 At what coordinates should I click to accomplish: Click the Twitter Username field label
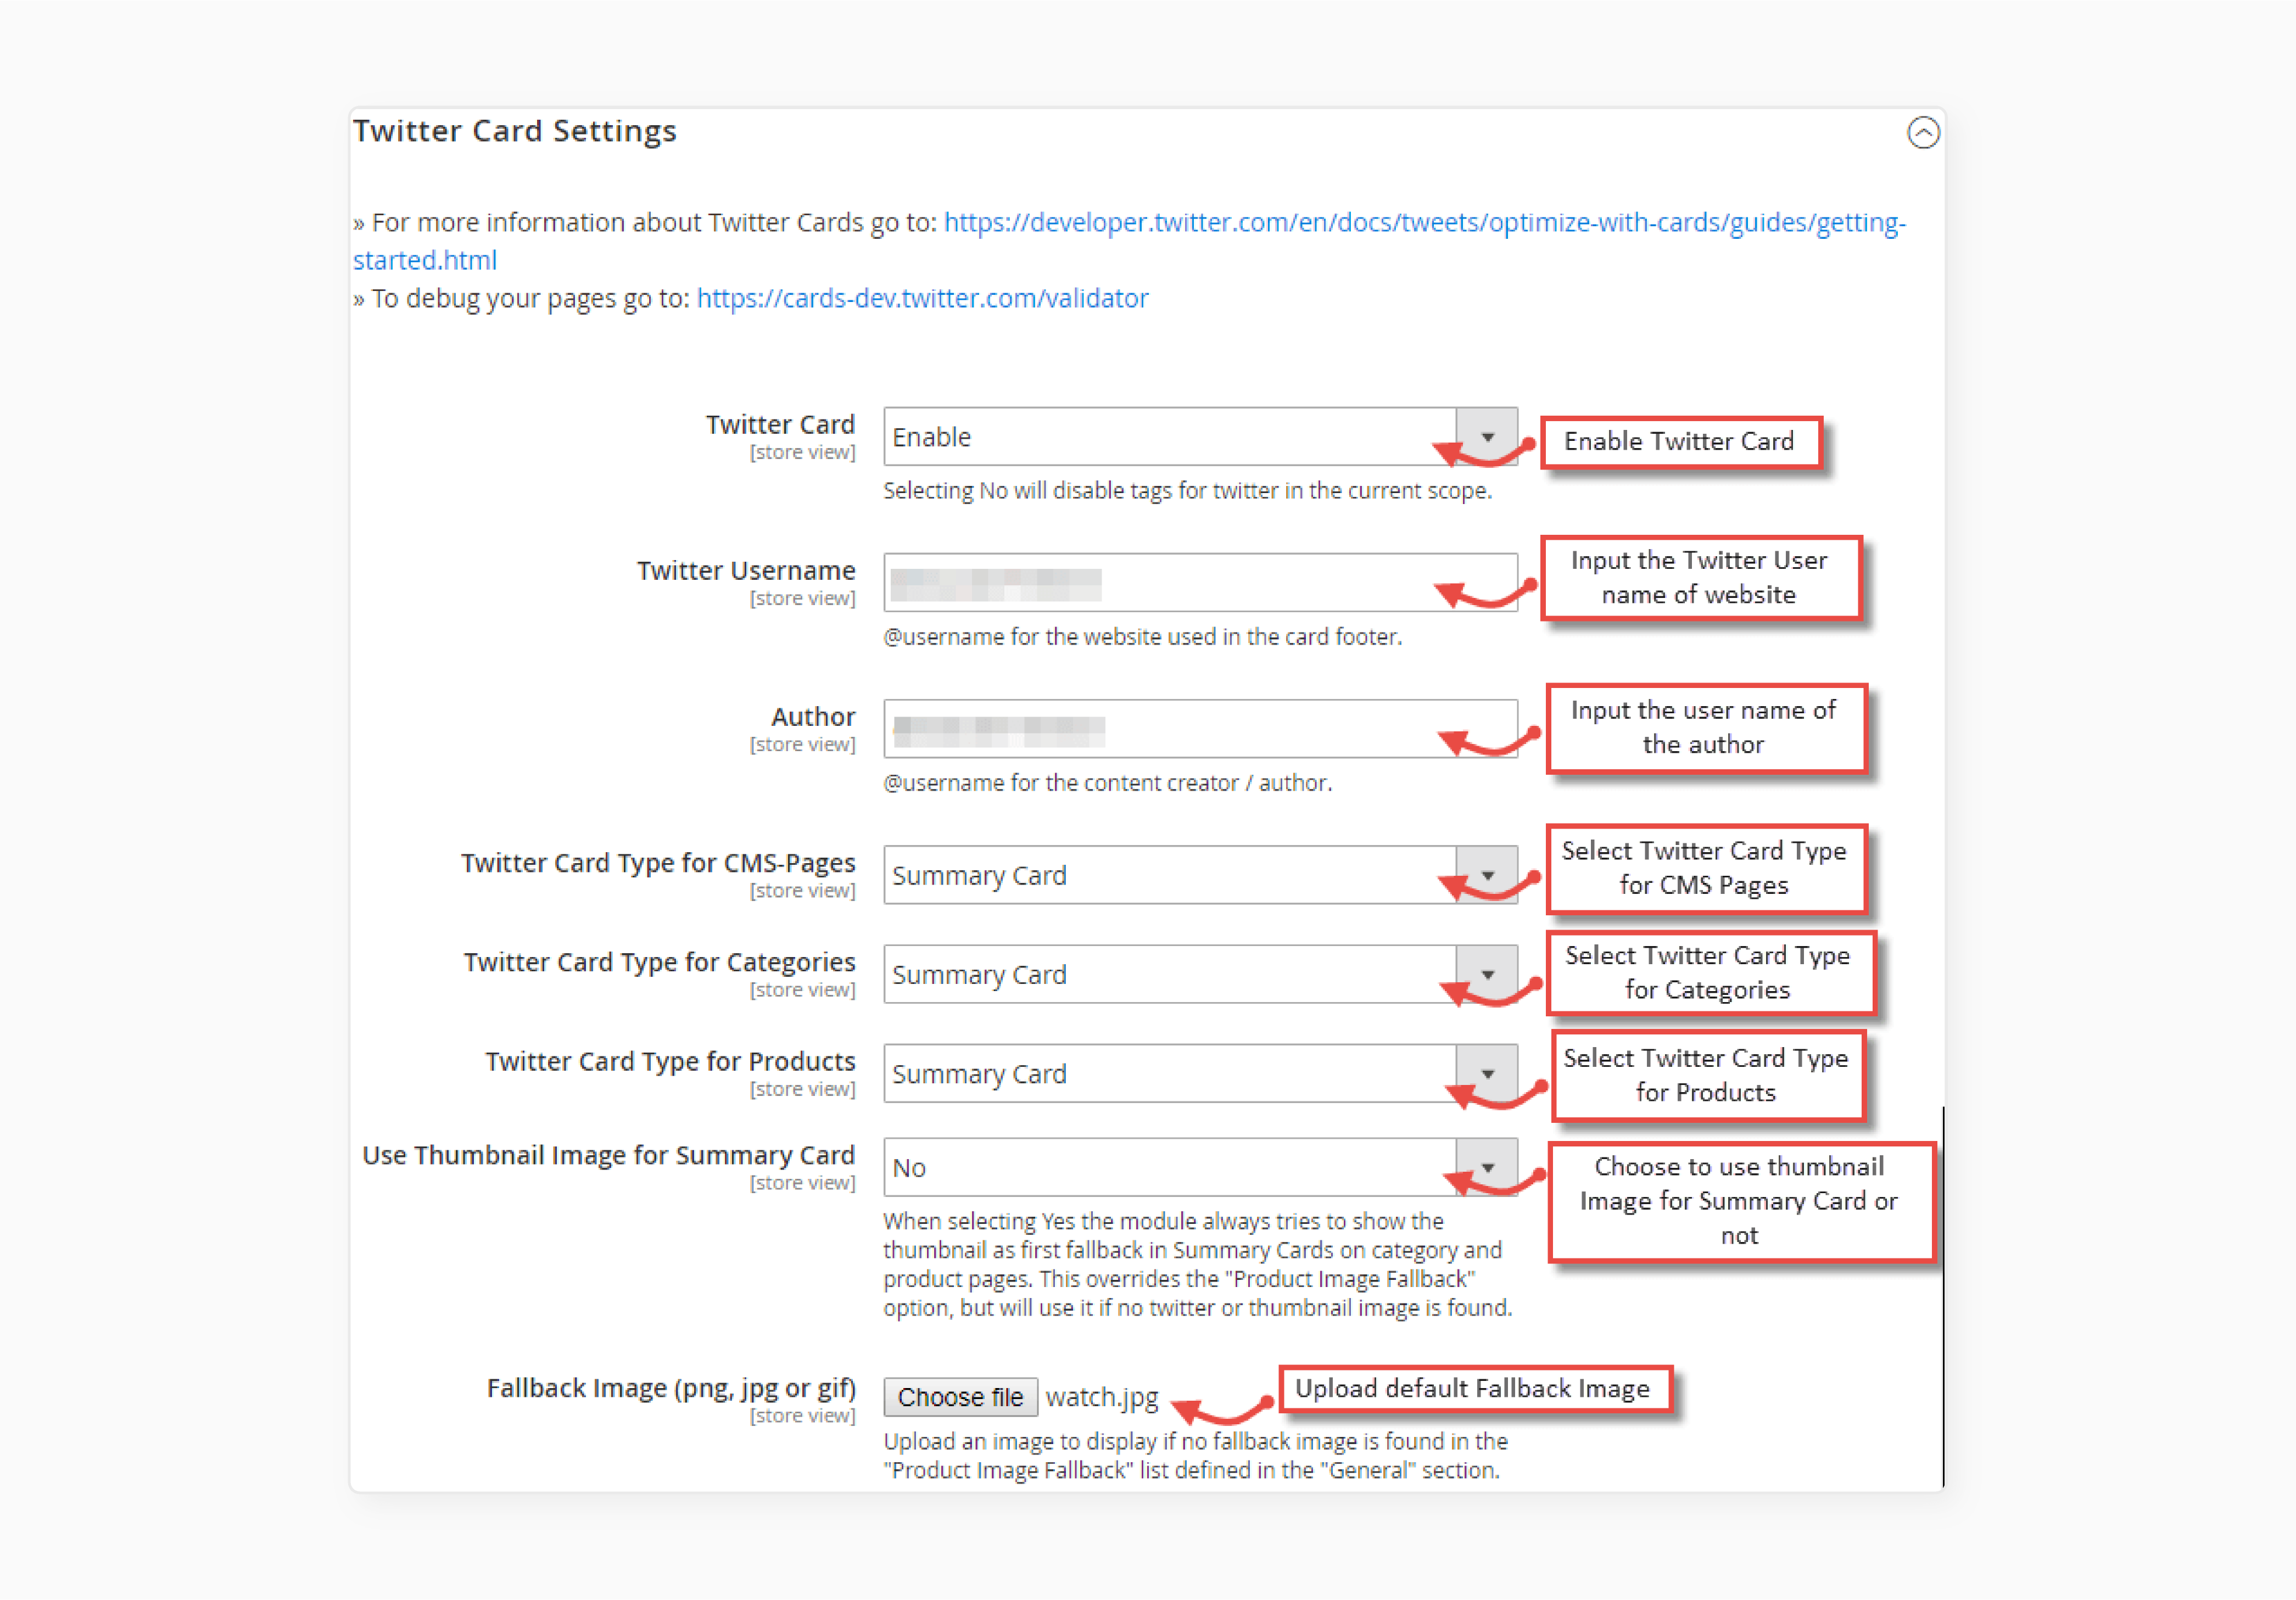coord(746,570)
